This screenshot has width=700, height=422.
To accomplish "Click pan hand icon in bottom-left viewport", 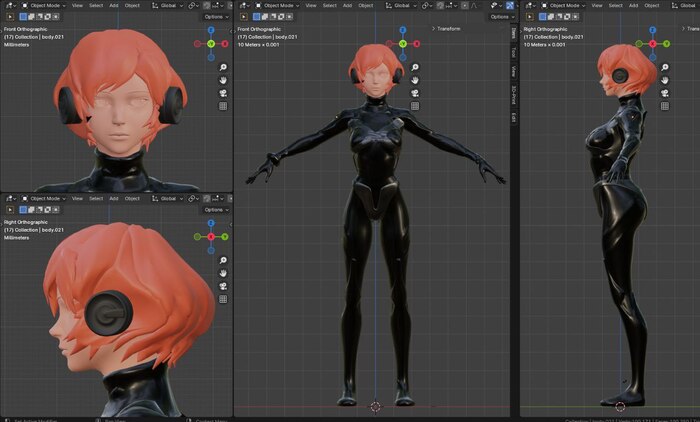I will click(x=223, y=273).
